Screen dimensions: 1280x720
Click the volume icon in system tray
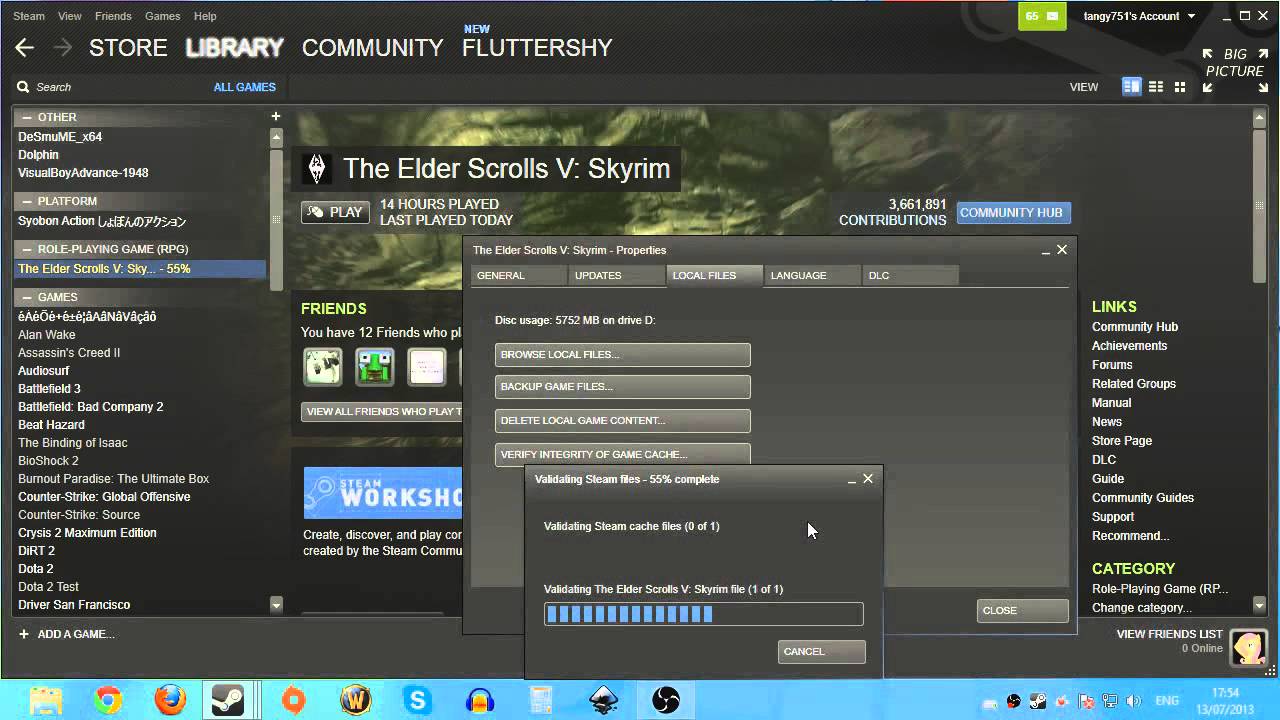(1133, 701)
